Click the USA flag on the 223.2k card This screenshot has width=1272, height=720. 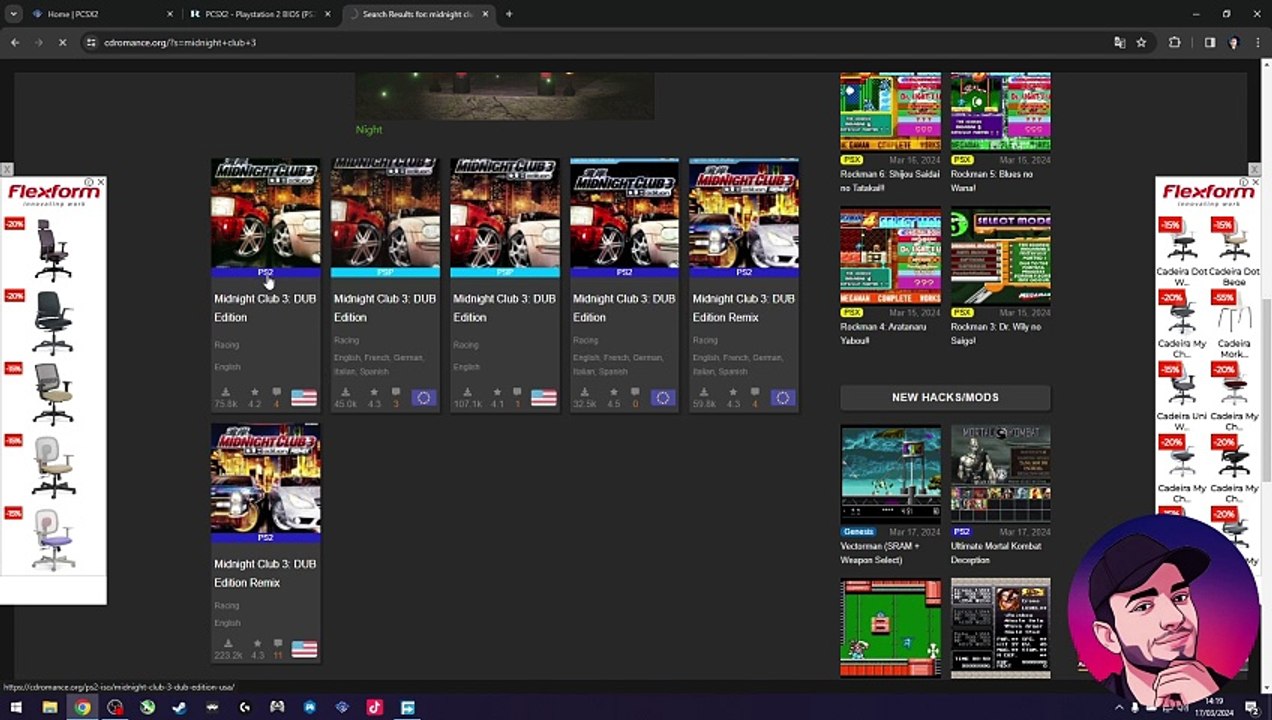[304, 649]
